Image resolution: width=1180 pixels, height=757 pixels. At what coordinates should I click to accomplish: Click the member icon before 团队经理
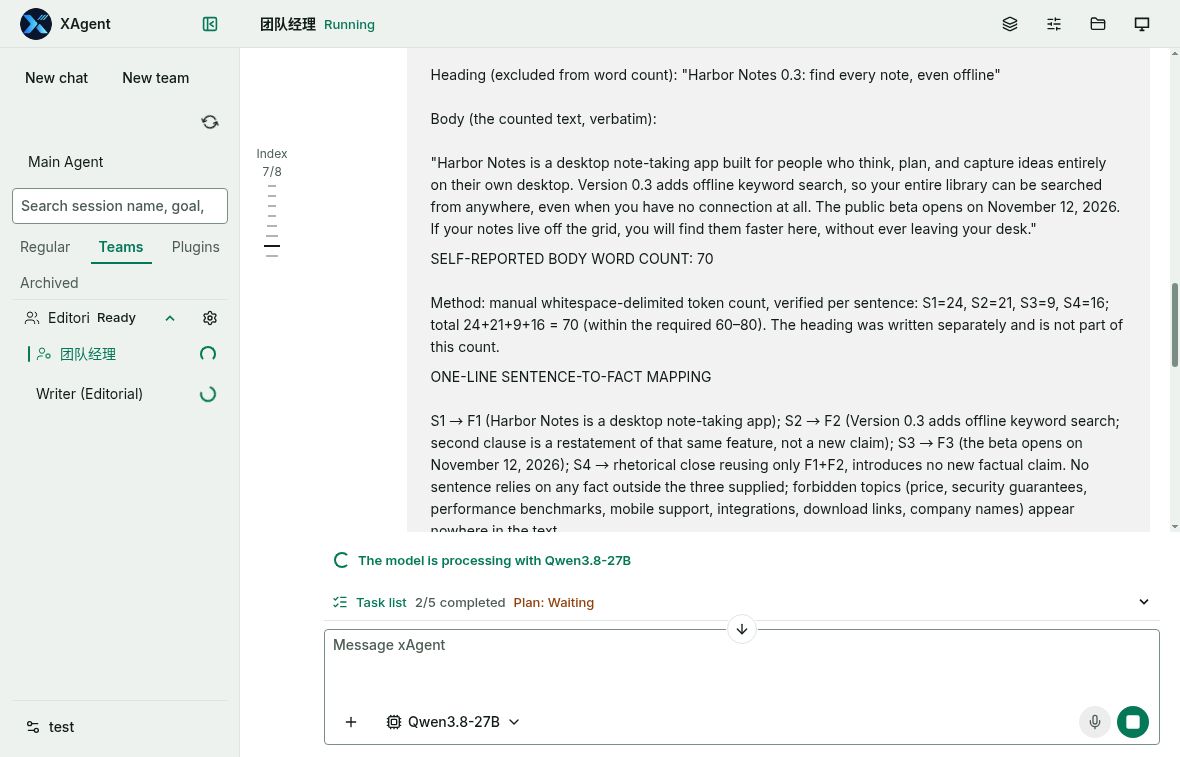pos(44,354)
